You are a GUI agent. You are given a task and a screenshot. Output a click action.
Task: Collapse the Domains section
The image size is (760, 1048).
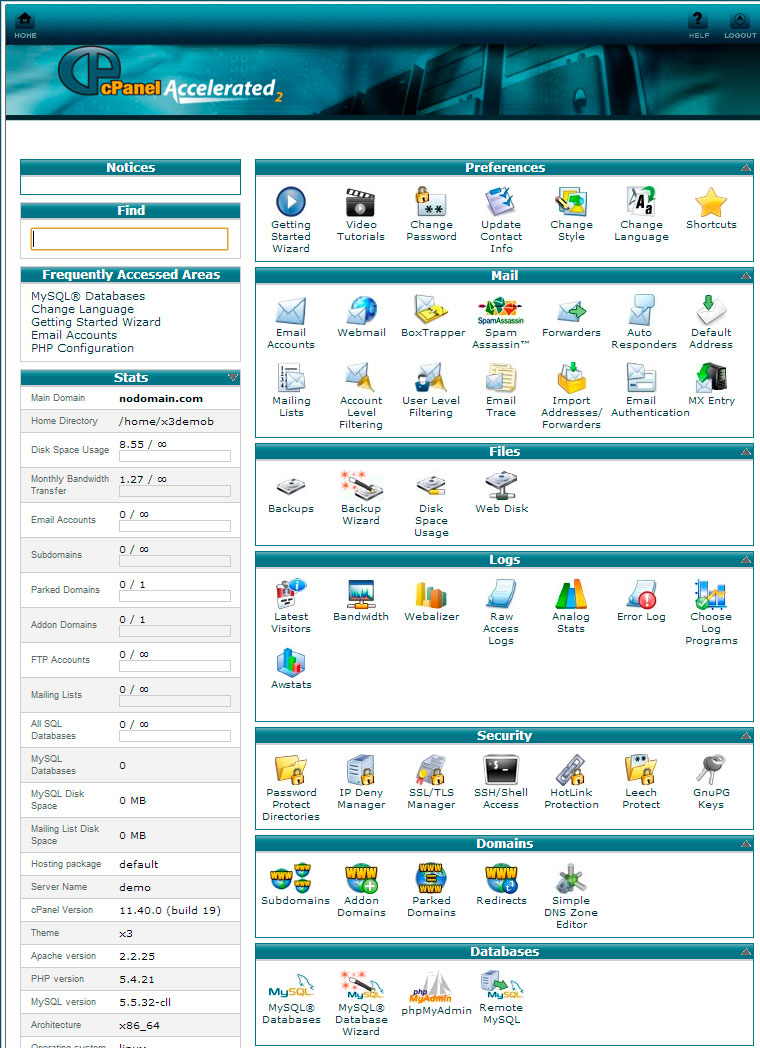coord(745,844)
